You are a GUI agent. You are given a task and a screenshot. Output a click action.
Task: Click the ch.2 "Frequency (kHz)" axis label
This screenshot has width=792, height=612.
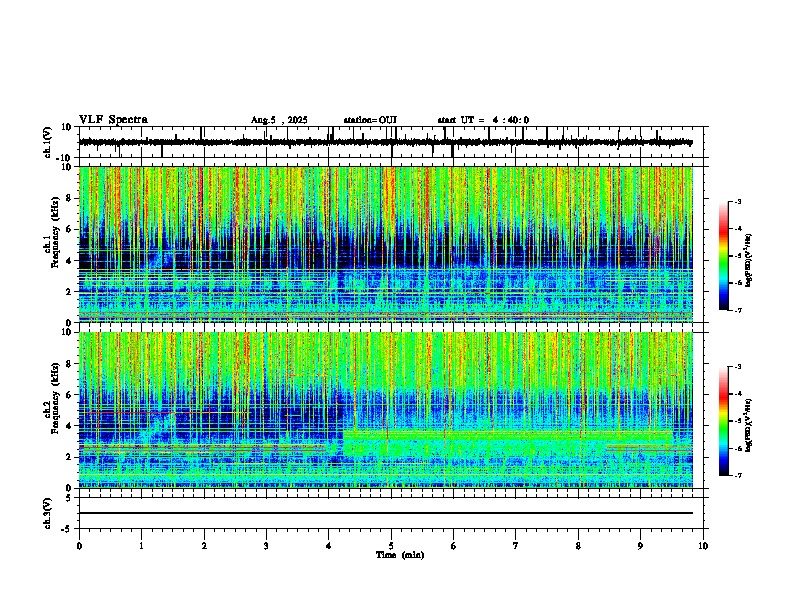55,399
